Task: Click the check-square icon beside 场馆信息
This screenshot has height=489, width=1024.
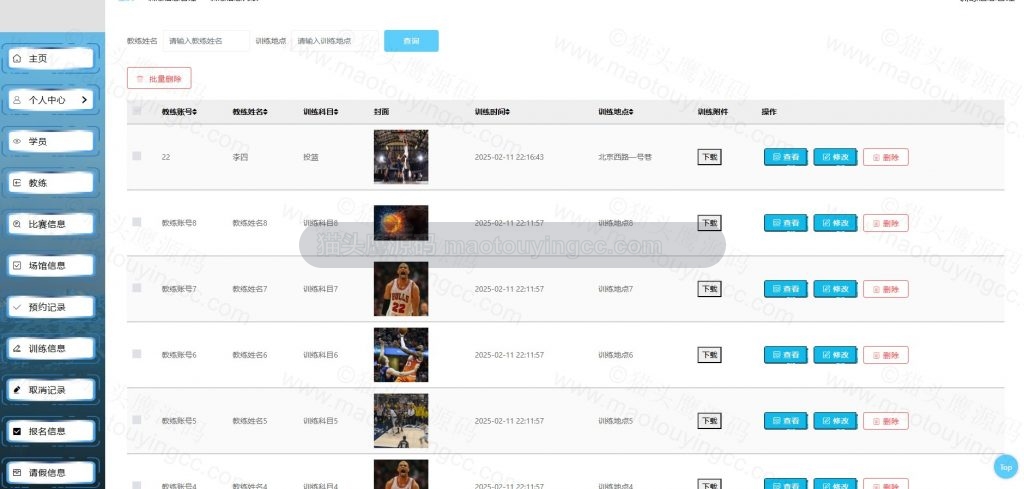Action: (x=17, y=265)
